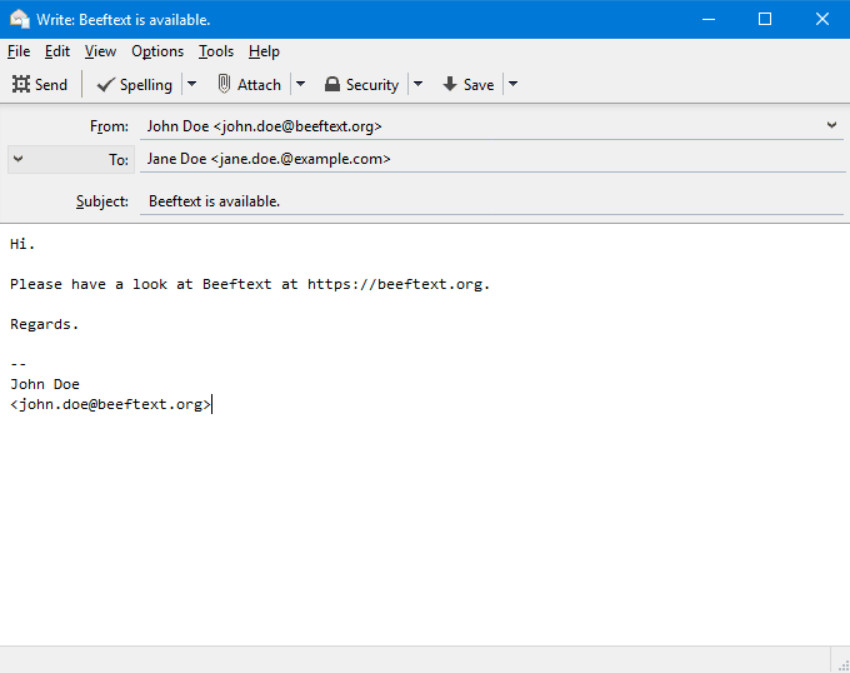Screen dimensions: 850x673
Task: Click the Attach label text
Action: 259,85
